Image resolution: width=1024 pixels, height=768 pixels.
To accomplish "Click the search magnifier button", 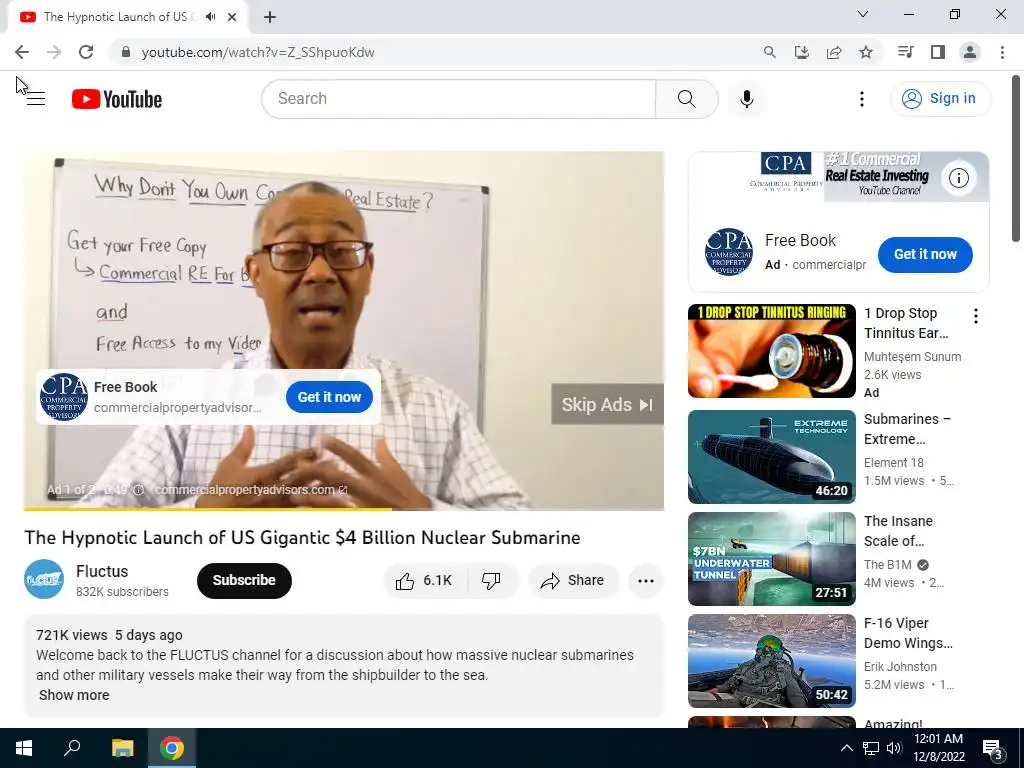I will 686,99.
